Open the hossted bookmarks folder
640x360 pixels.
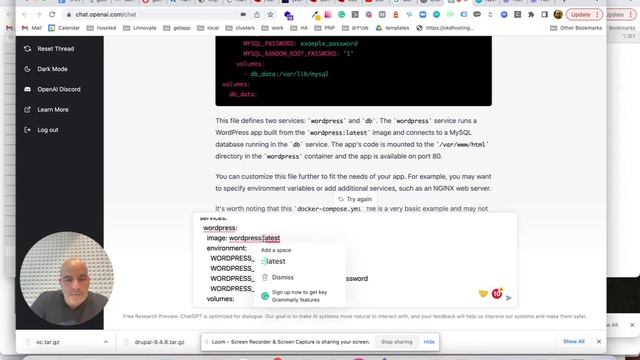(101, 28)
